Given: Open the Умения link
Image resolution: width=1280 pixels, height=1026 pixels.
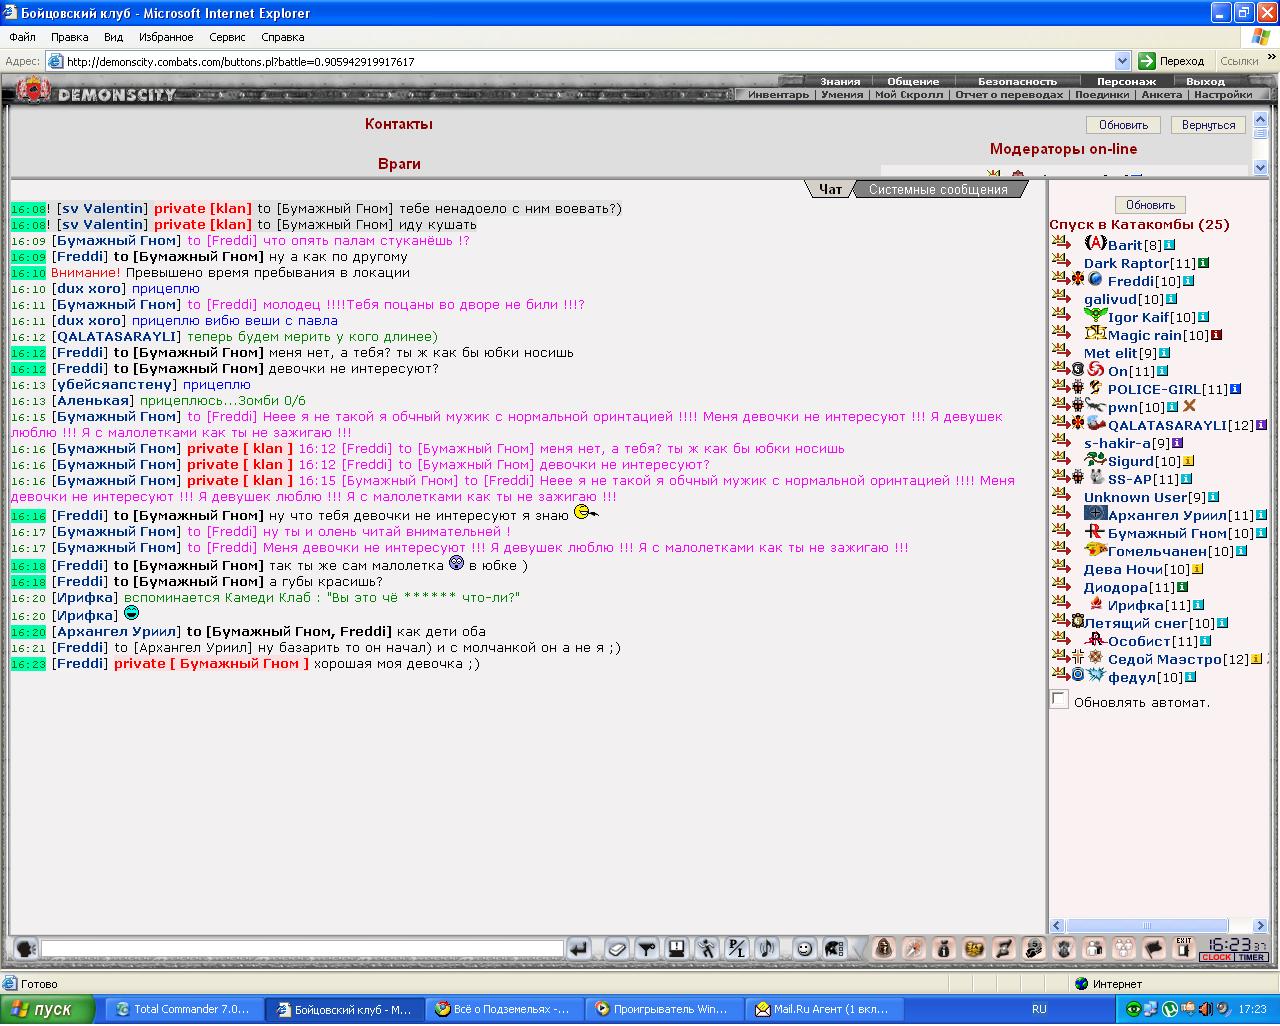Looking at the screenshot, I should click(842, 94).
